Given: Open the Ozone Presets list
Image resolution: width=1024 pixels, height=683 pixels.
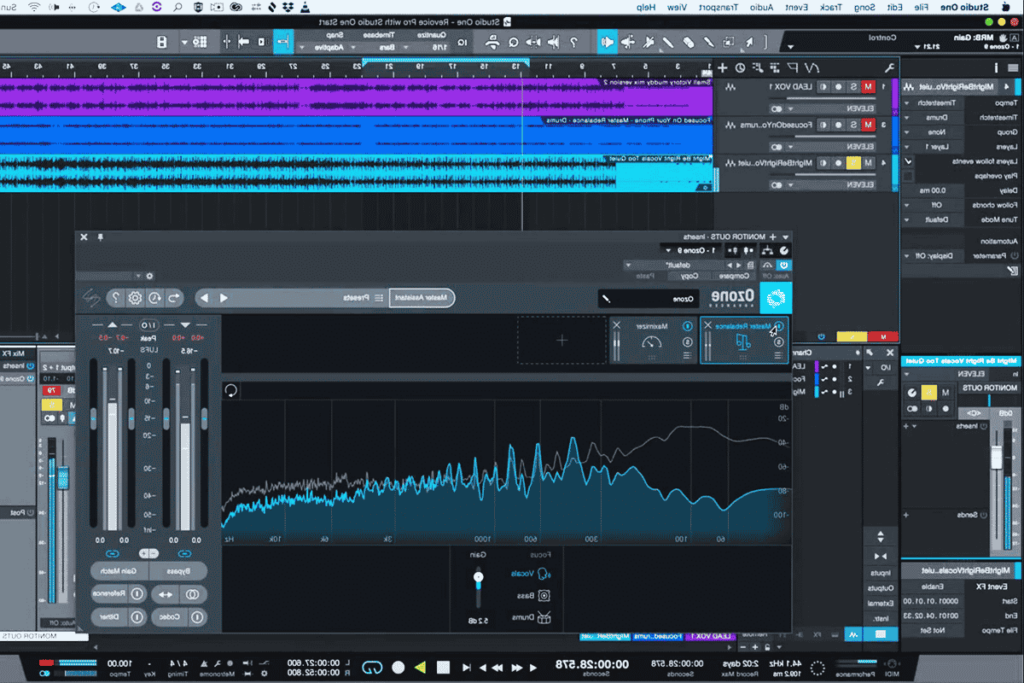Looking at the screenshot, I should [364, 298].
